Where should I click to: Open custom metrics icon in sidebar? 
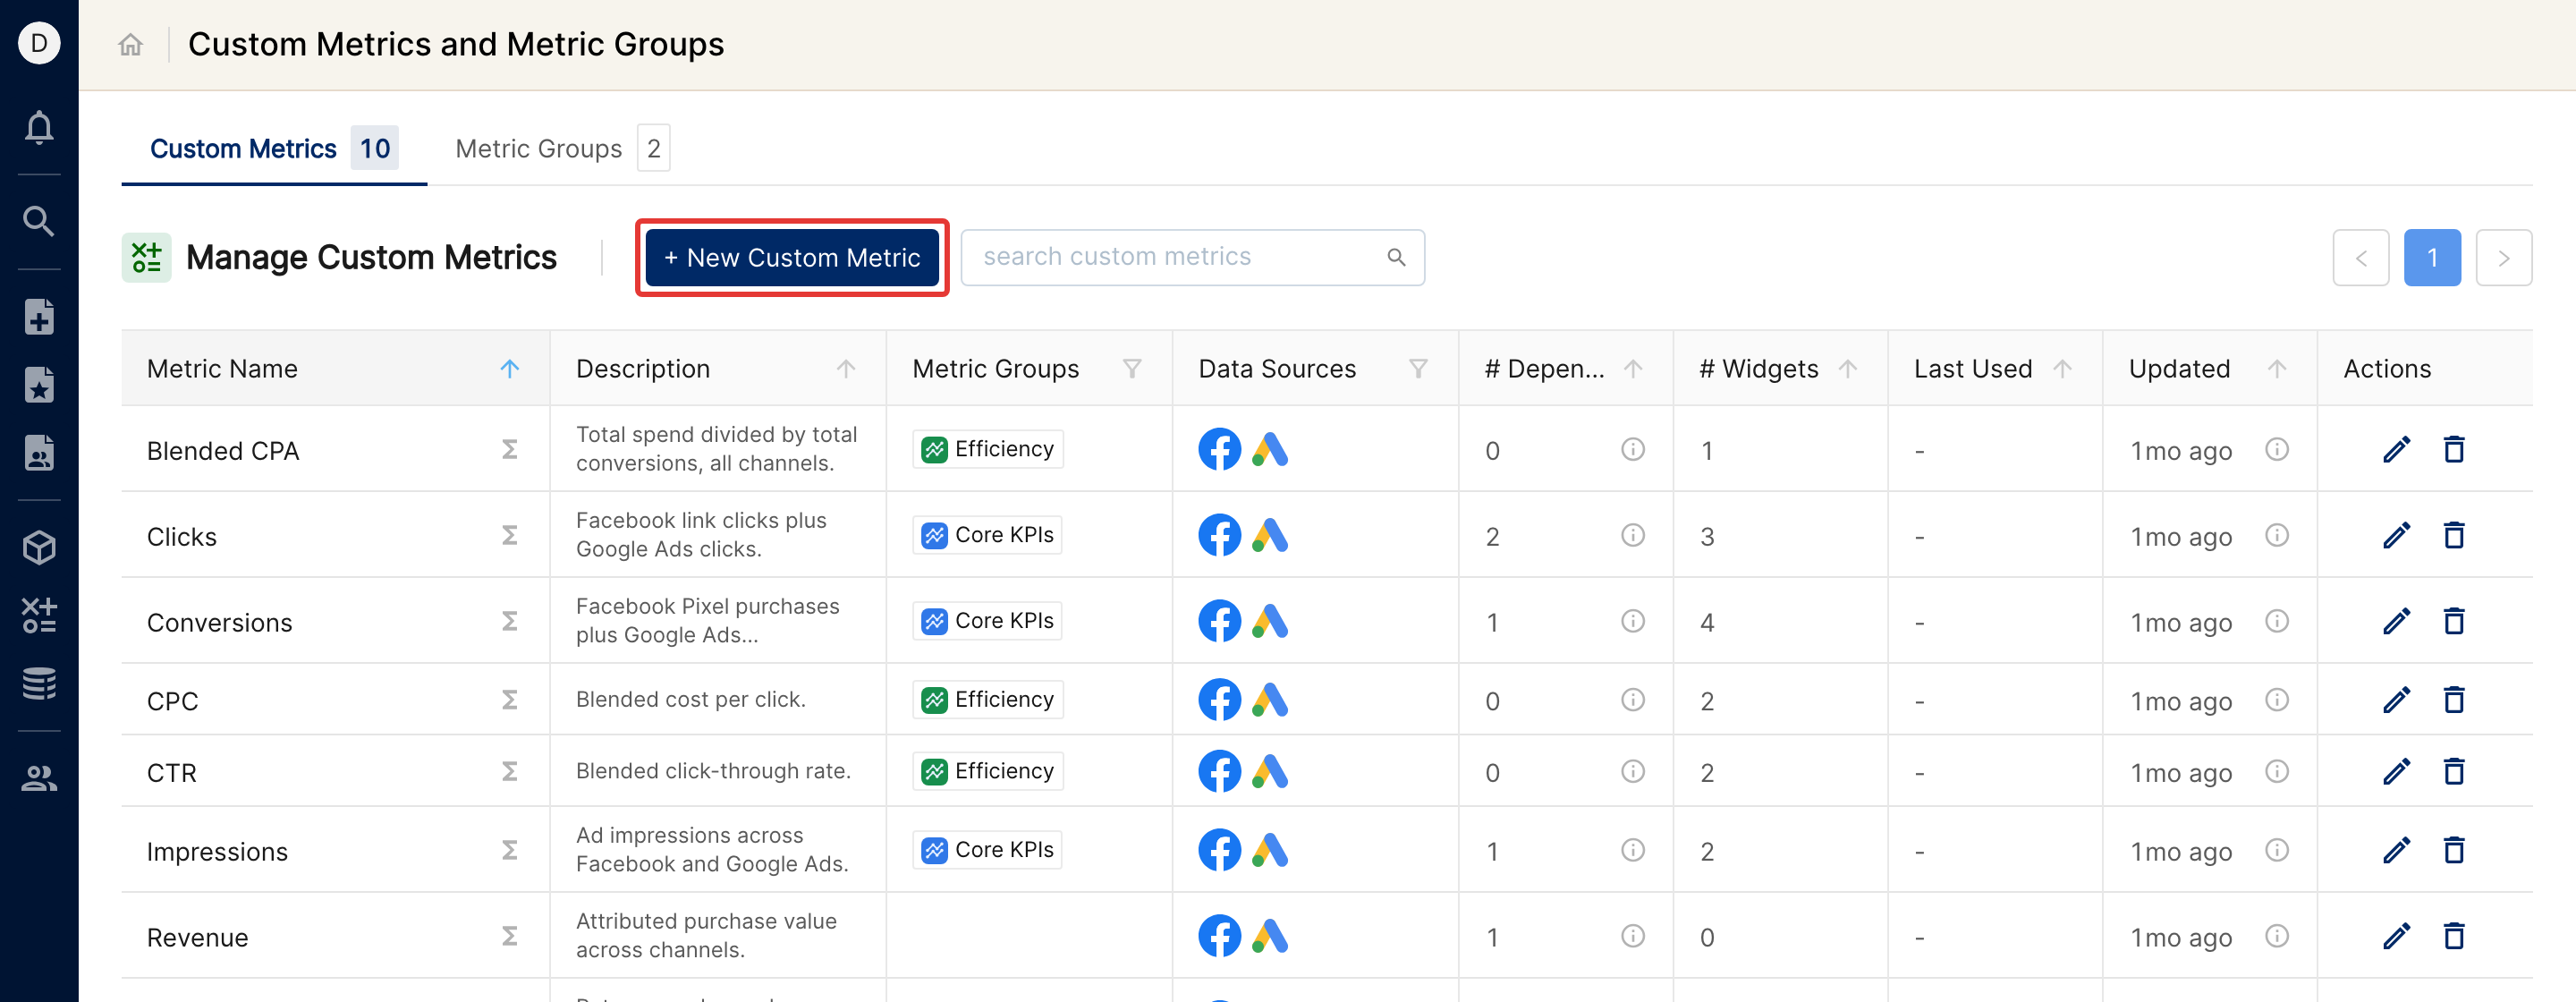click(39, 615)
